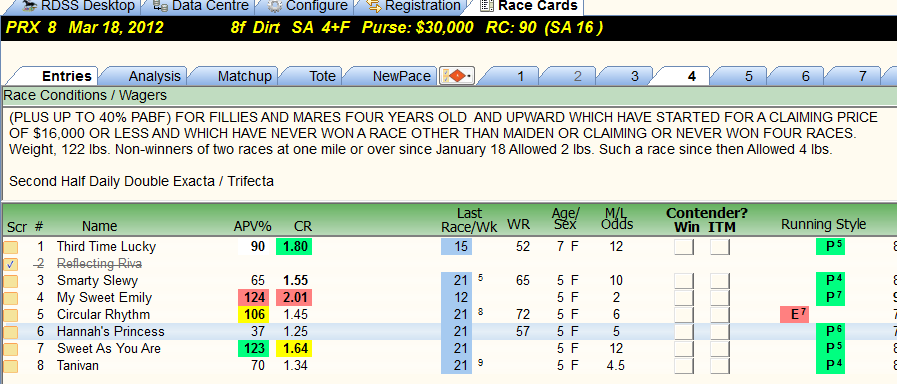Viewport: 897px width, 384px height.
Task: Click the CR column header
Action: click(x=303, y=226)
